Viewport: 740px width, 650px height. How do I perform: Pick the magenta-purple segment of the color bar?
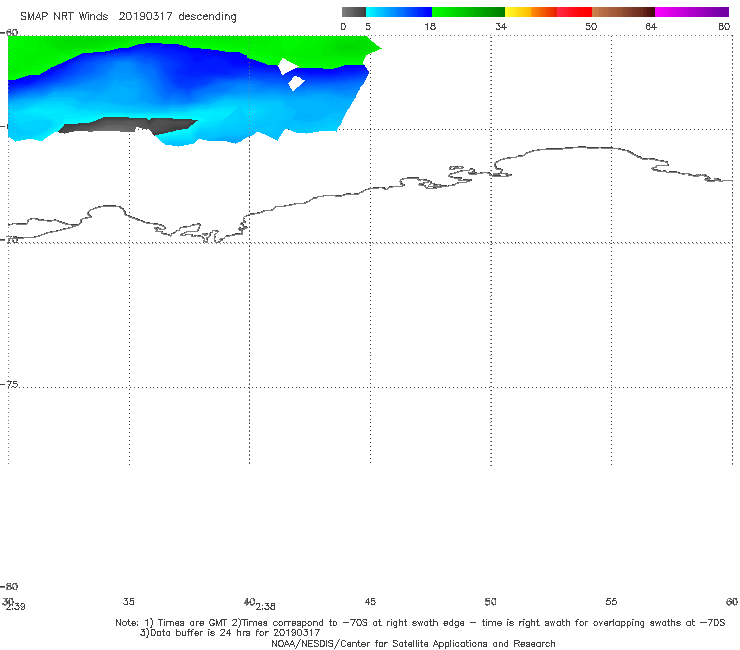click(692, 12)
